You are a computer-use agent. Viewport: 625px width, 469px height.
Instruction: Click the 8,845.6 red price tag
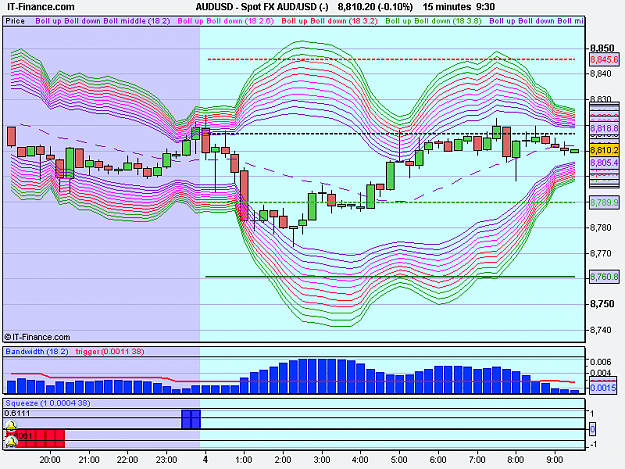click(x=604, y=60)
